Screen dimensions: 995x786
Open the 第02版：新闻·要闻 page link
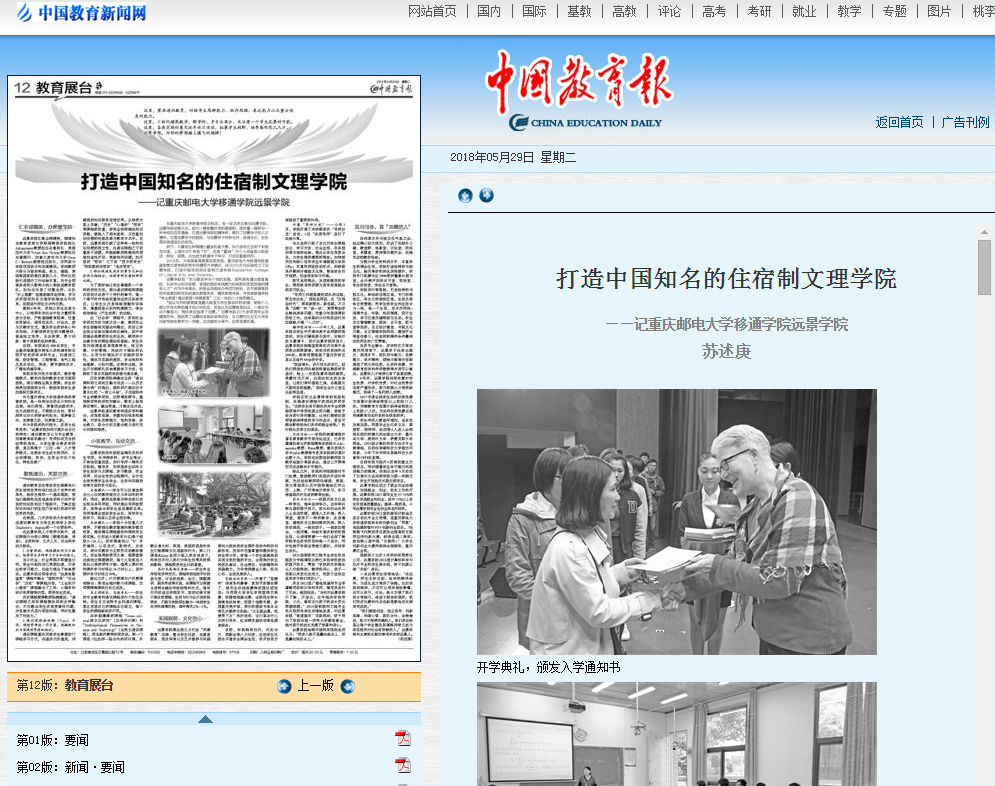(x=71, y=767)
